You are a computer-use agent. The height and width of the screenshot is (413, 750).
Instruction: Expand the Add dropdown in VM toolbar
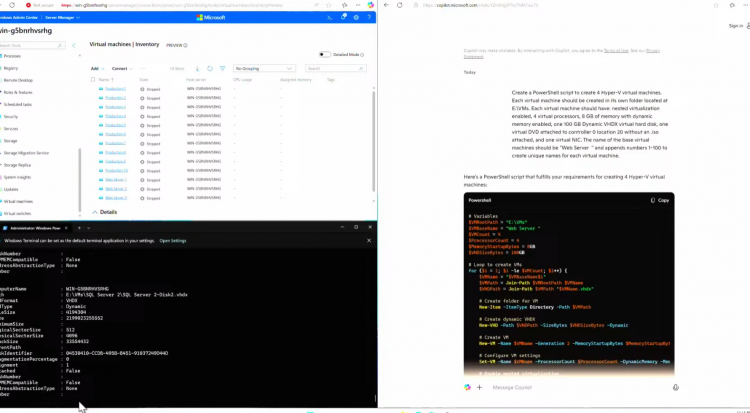97,68
